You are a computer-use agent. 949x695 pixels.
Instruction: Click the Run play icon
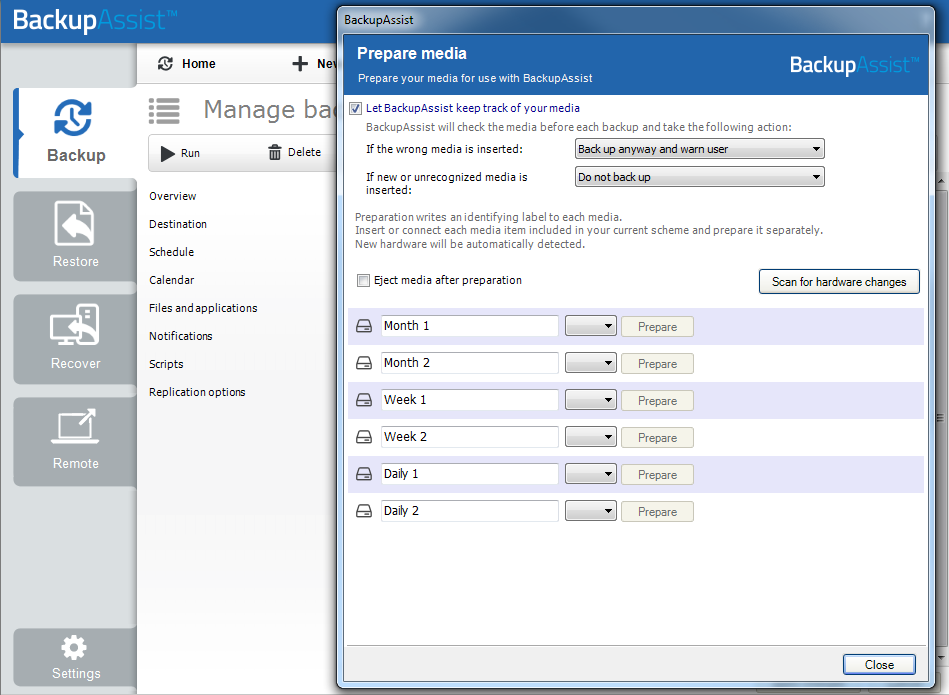(x=168, y=153)
